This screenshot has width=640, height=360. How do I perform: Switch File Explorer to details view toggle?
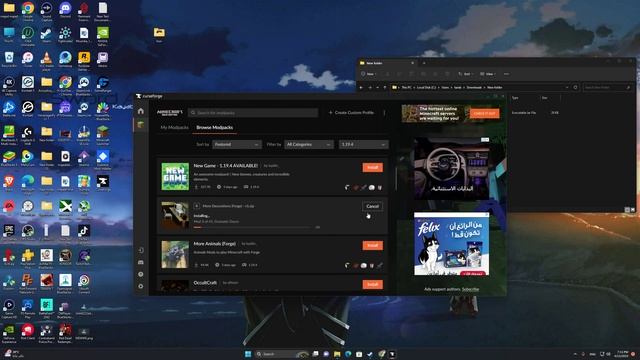627,209
